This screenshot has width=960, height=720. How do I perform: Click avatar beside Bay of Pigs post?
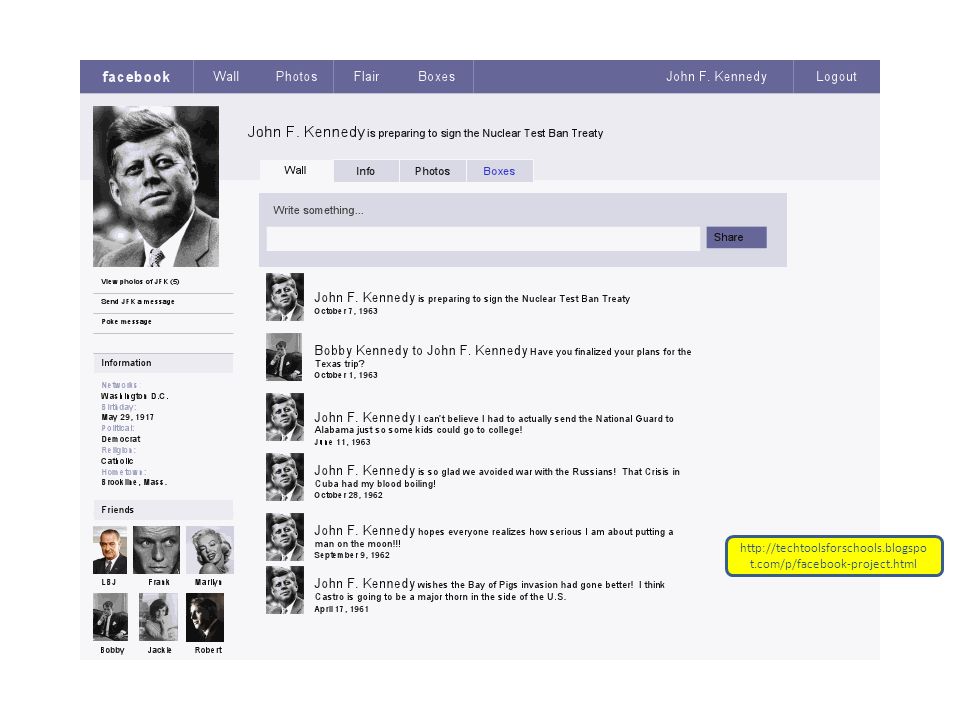tap(285, 590)
